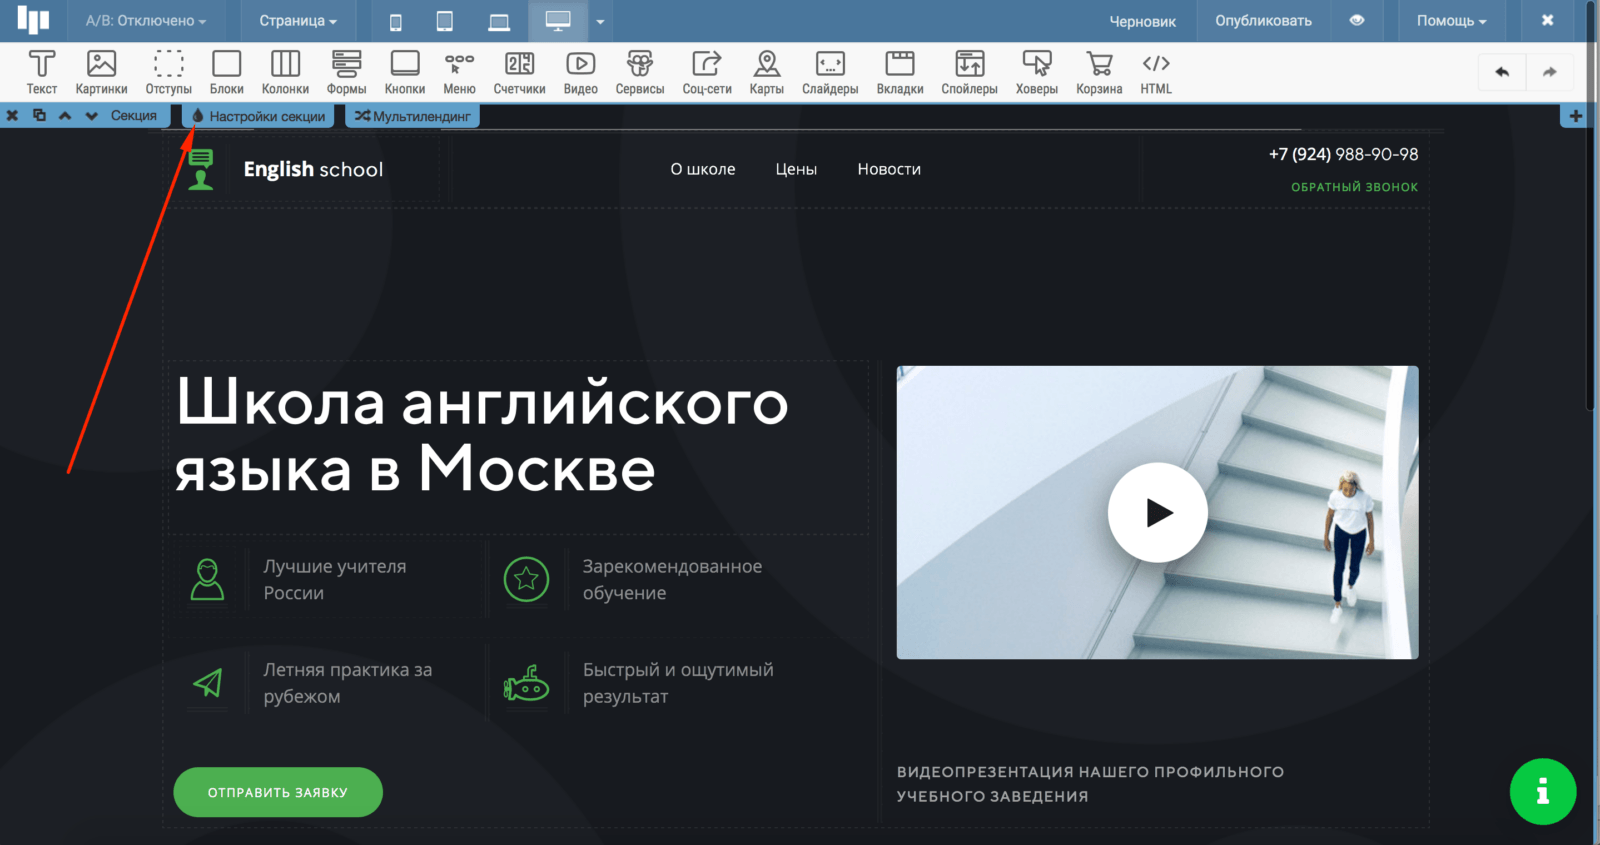1600x845 pixels.
Task: Select the Секция label
Action: [134, 116]
